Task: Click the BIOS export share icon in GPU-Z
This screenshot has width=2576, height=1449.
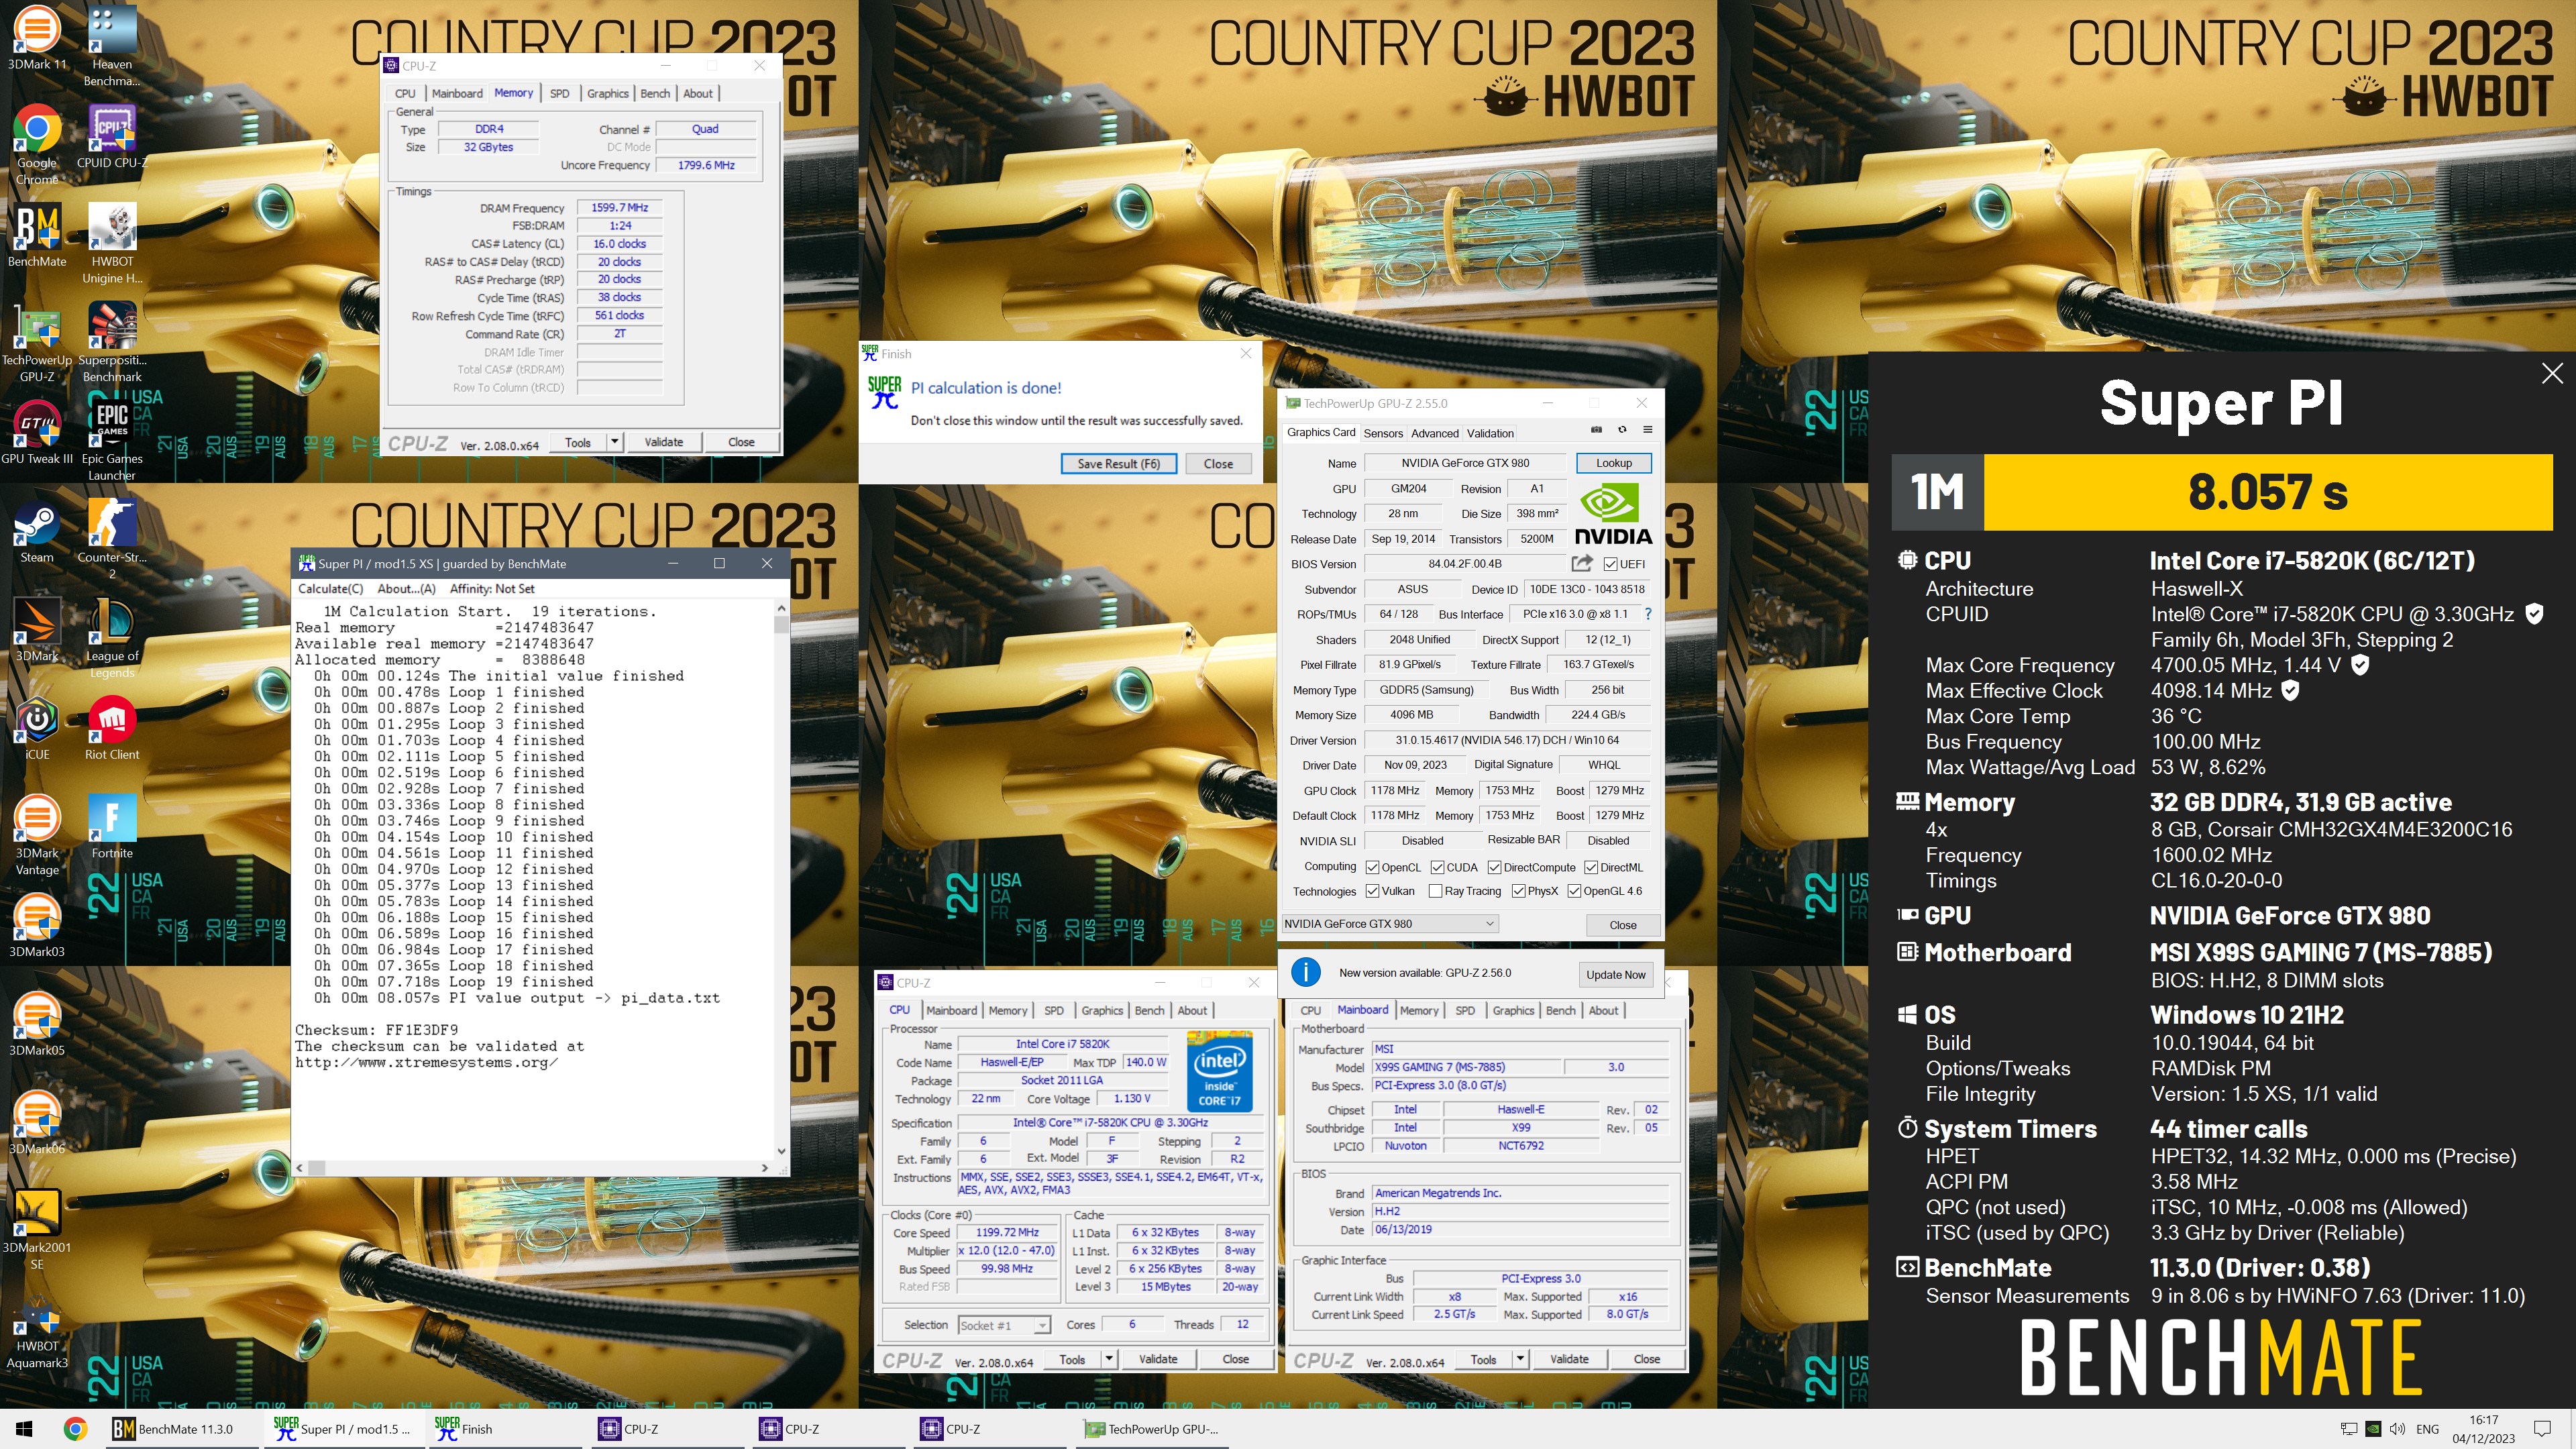Action: pos(1581,563)
